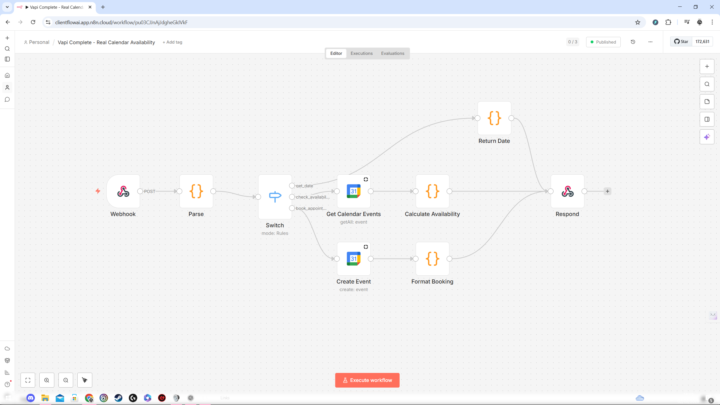The height and width of the screenshot is (405, 720).
Task: Open Steam from the taskbar
Action: coord(118,398)
